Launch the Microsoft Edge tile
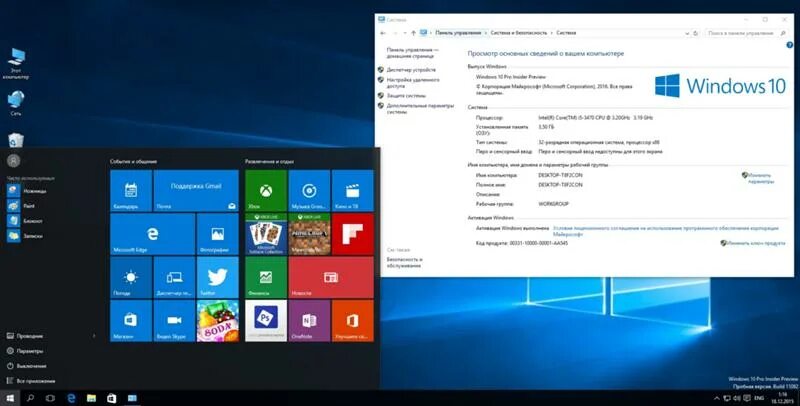The image size is (800, 406). tap(153, 234)
